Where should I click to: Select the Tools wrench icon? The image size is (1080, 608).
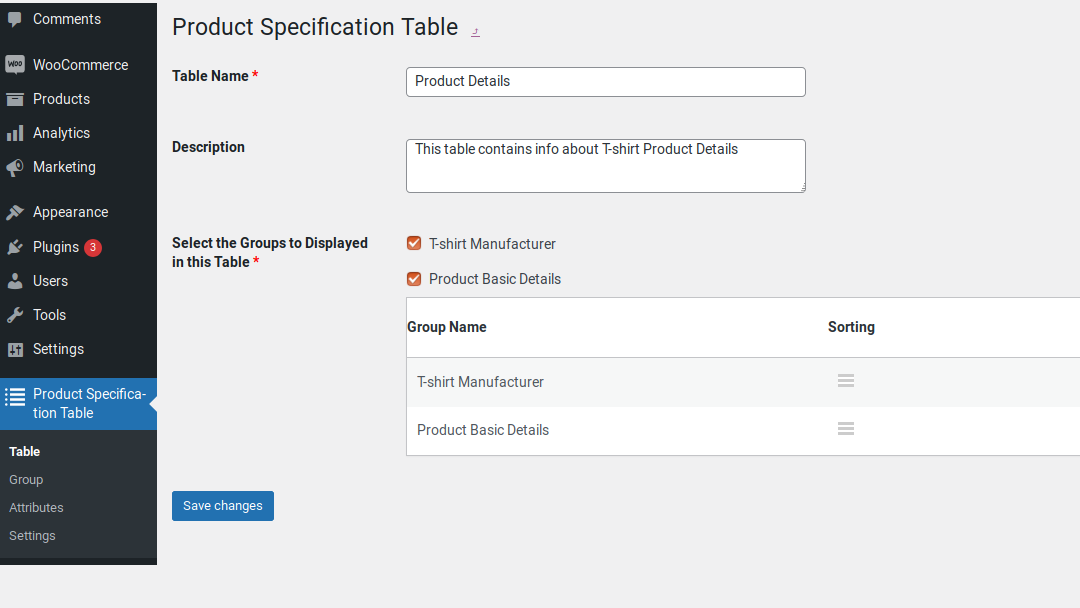point(14,315)
